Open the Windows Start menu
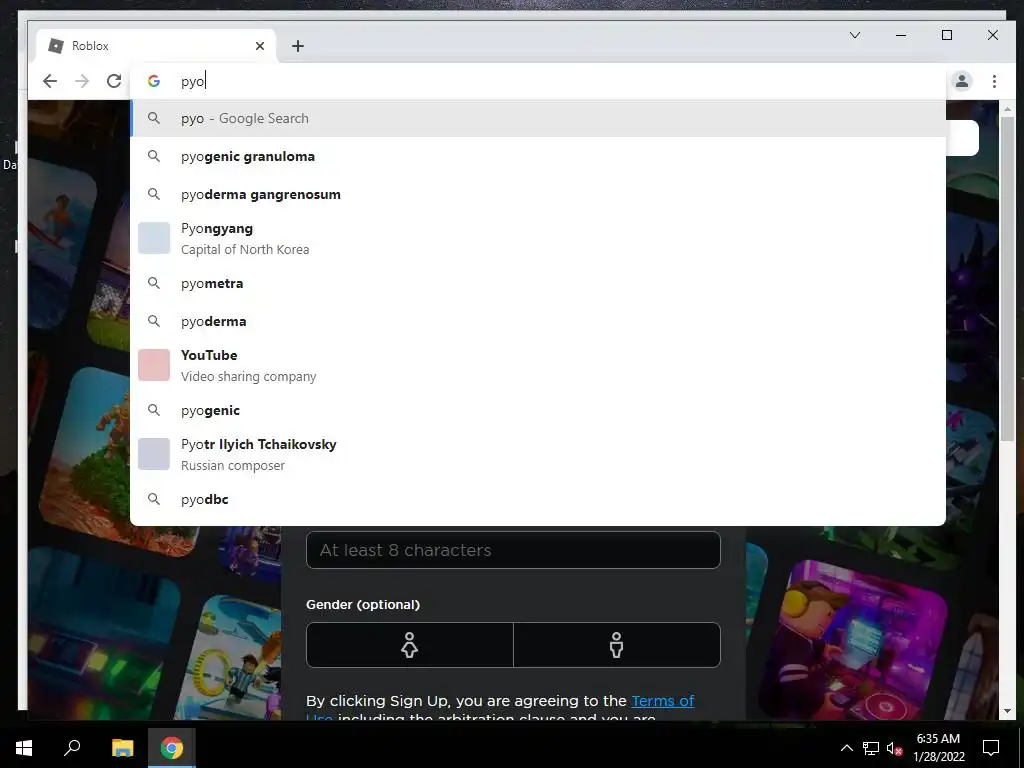Image resolution: width=1024 pixels, height=768 pixels. 24,748
